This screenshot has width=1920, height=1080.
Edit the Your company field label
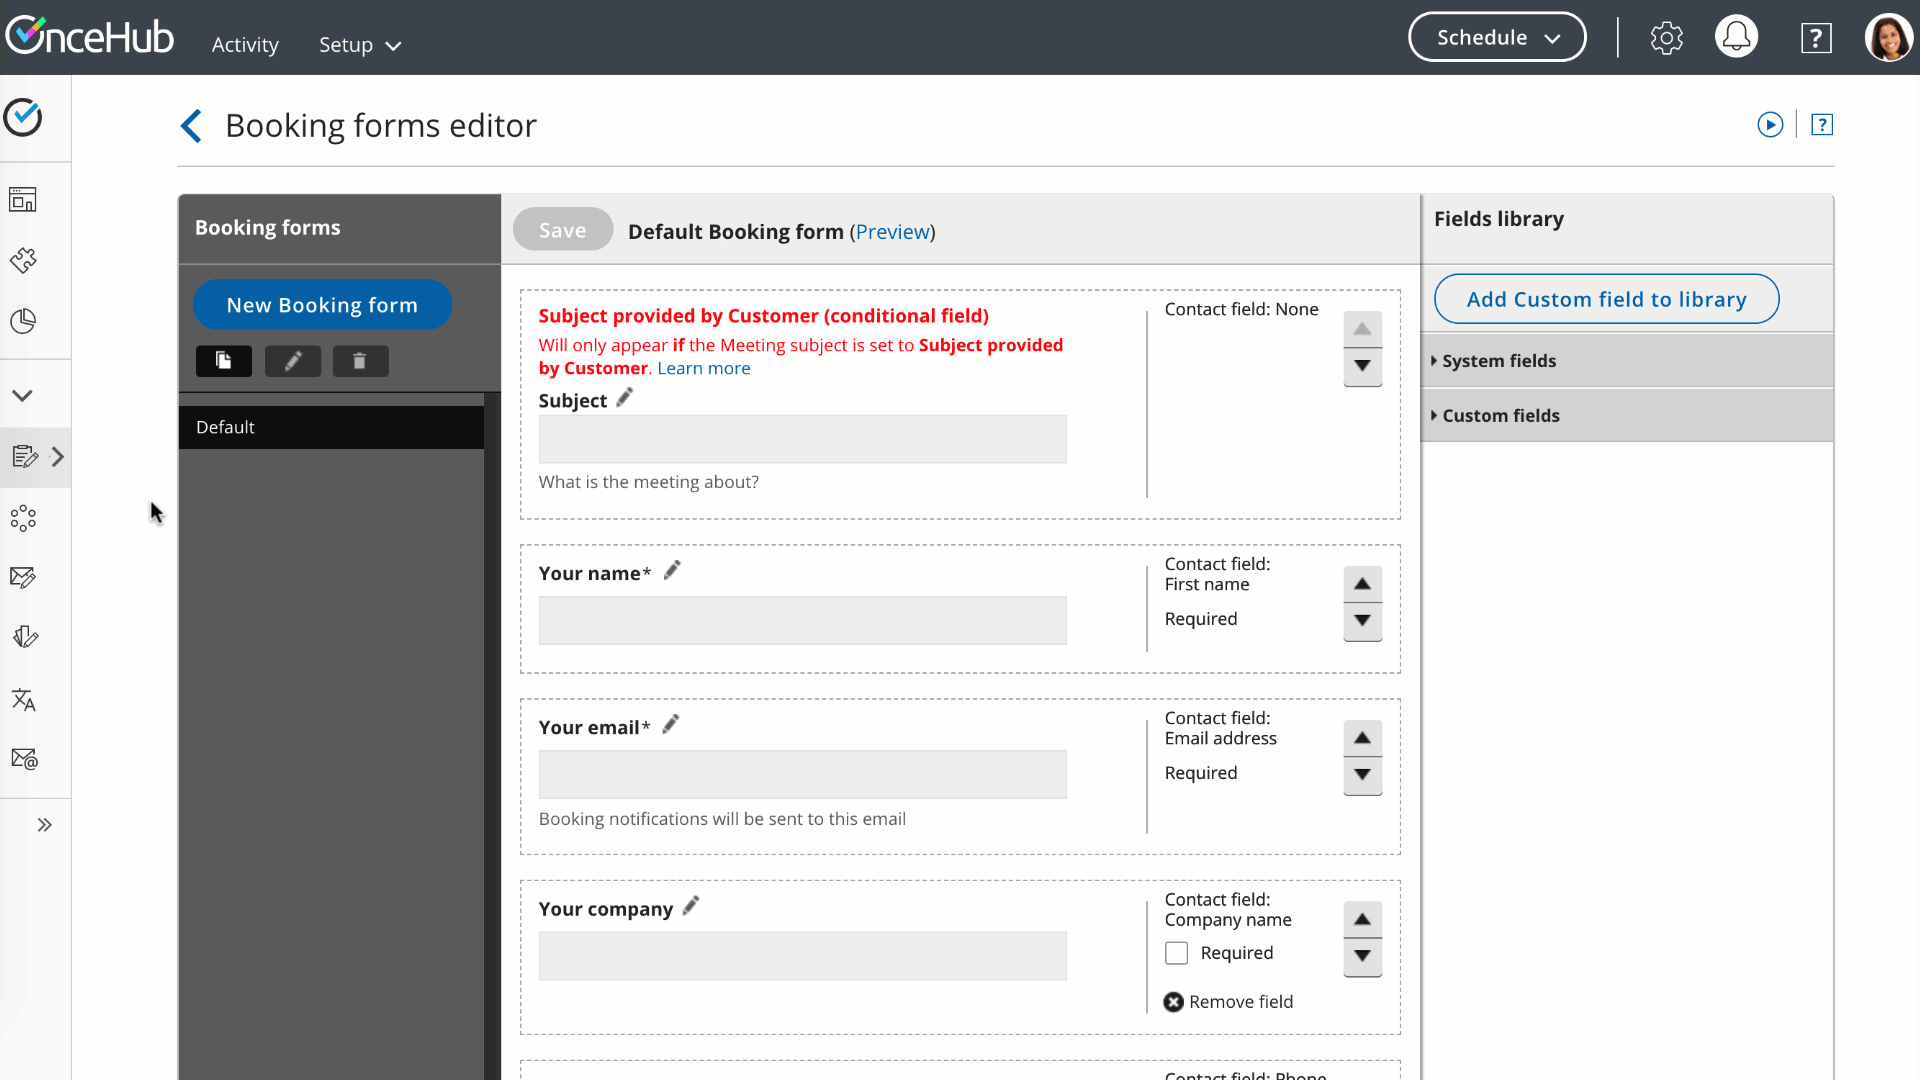point(691,906)
